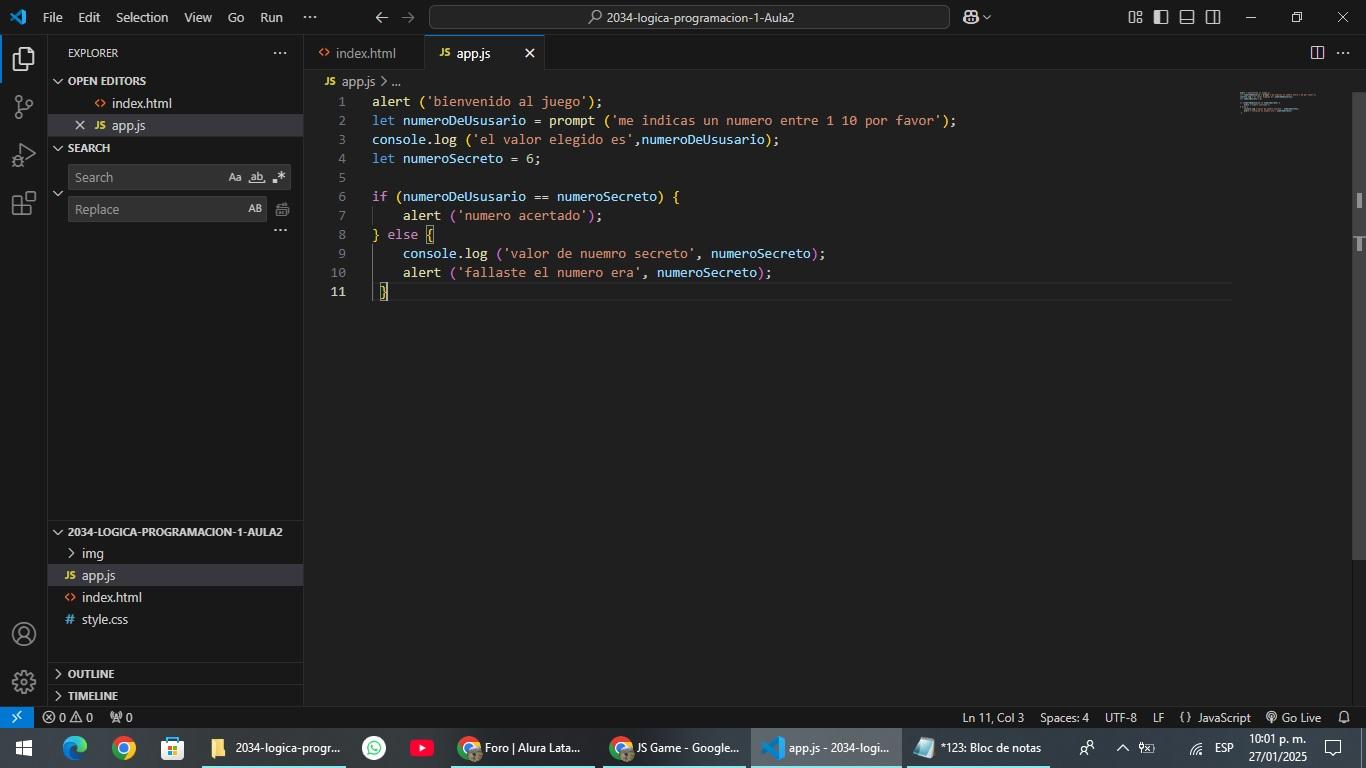Start Go Live server
Screen dimensions: 1366x768
pos(1293,717)
